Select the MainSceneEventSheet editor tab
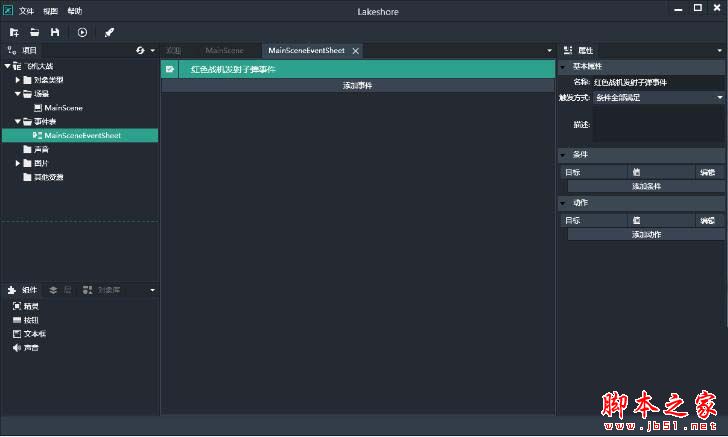The image size is (728, 437). coord(306,50)
